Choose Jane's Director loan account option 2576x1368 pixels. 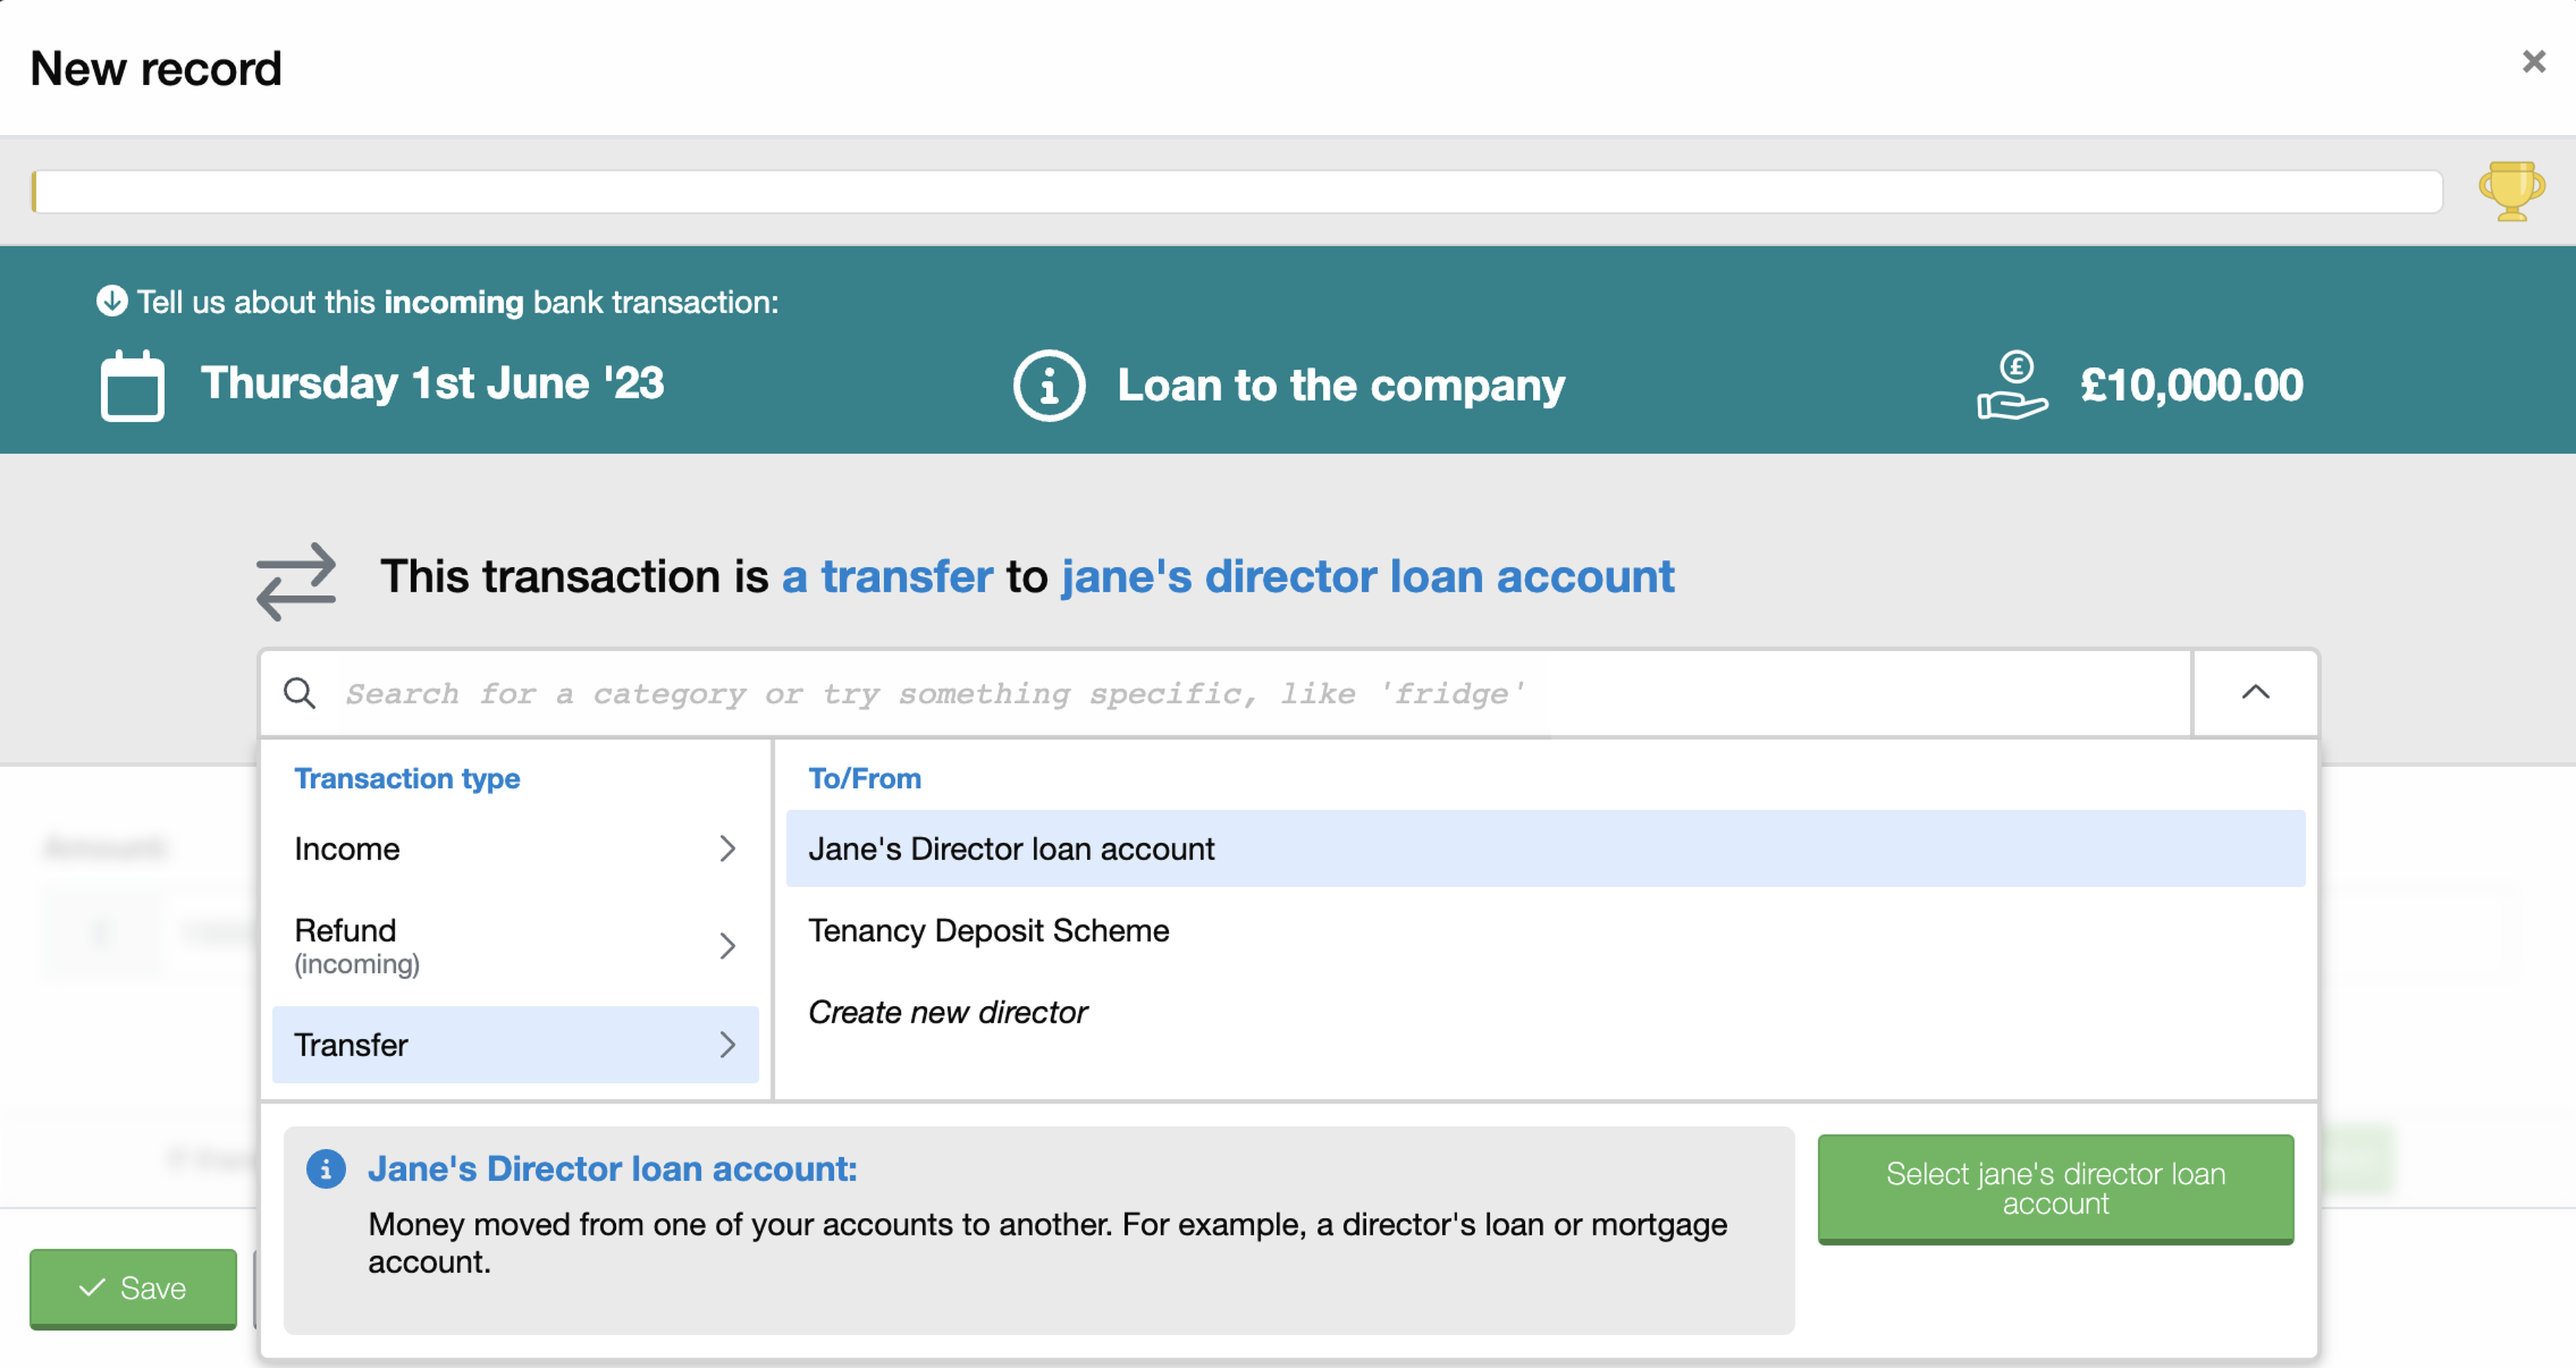pyautogui.click(x=1545, y=849)
